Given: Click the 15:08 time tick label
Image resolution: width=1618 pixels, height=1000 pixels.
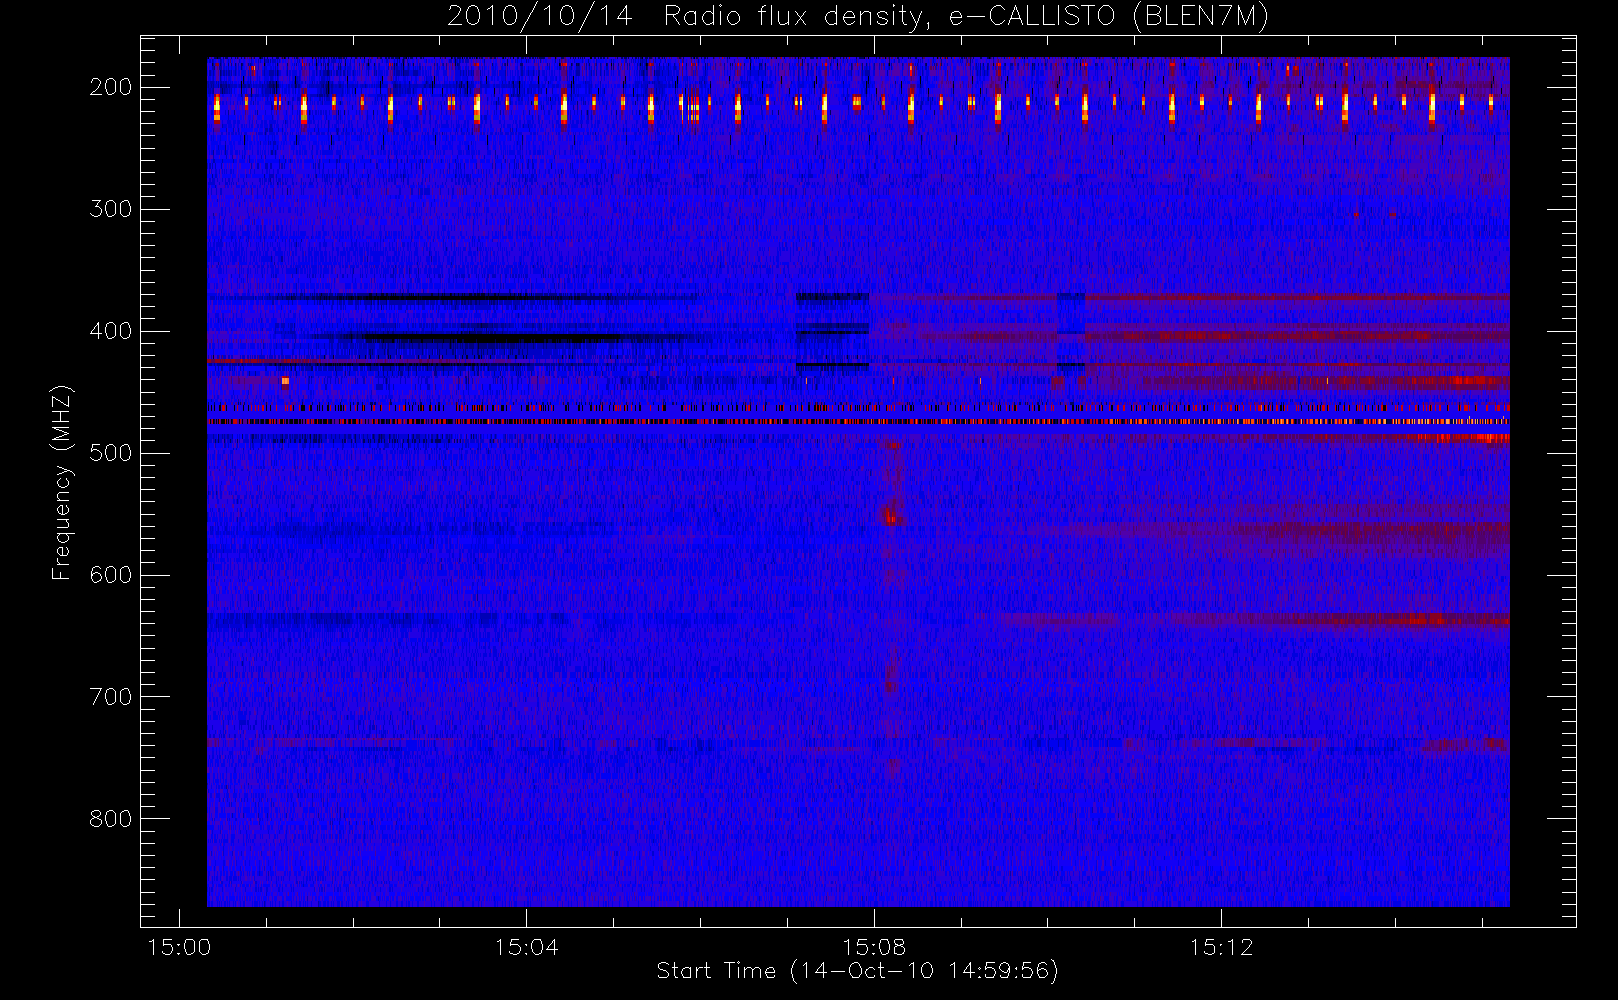Looking at the screenshot, I should pos(874,947).
